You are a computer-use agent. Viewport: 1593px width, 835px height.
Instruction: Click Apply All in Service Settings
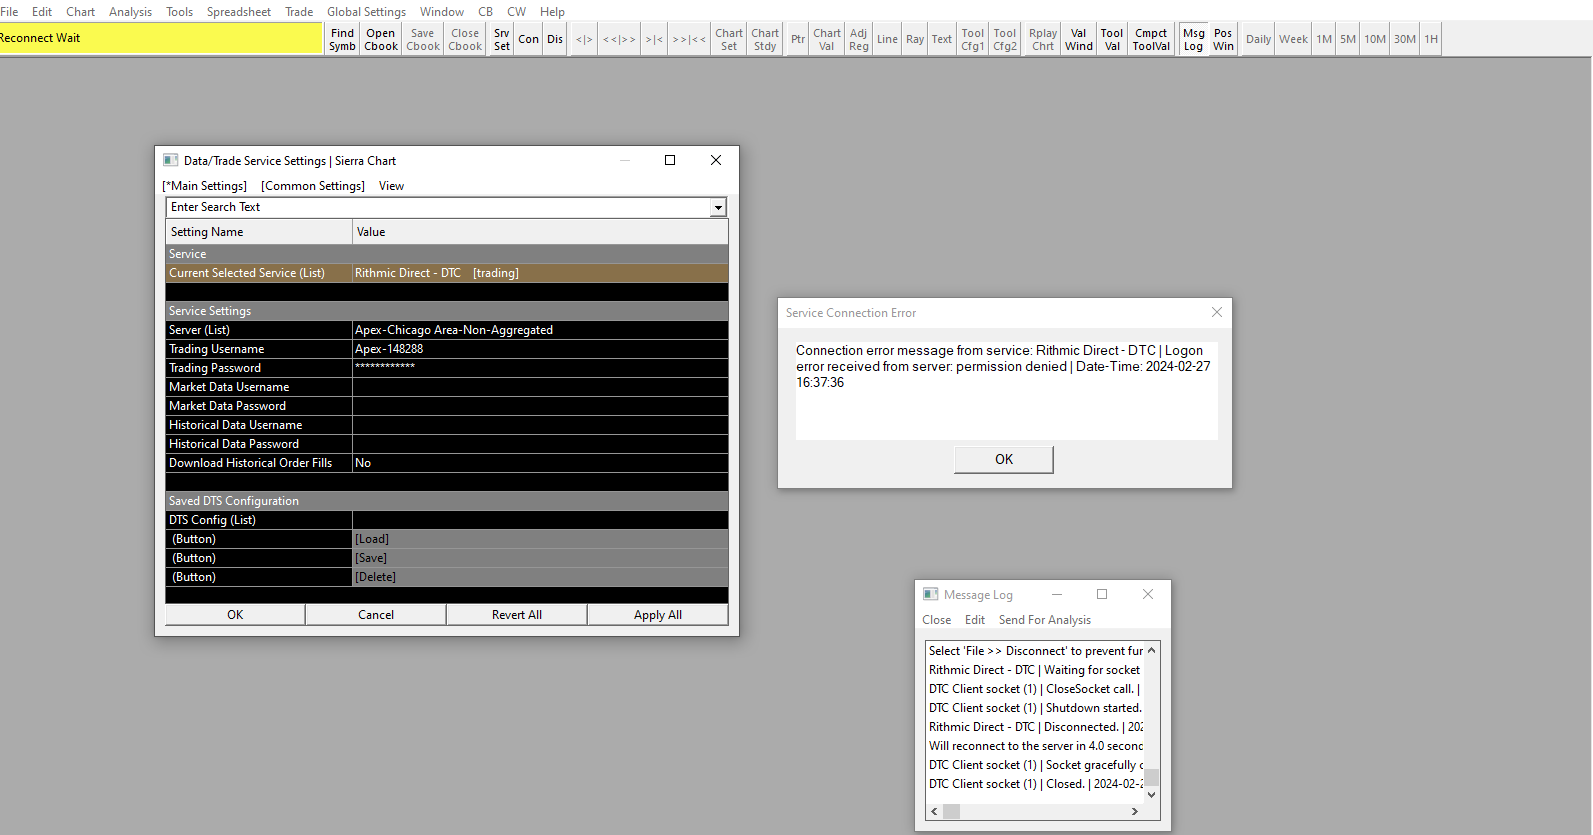(658, 615)
